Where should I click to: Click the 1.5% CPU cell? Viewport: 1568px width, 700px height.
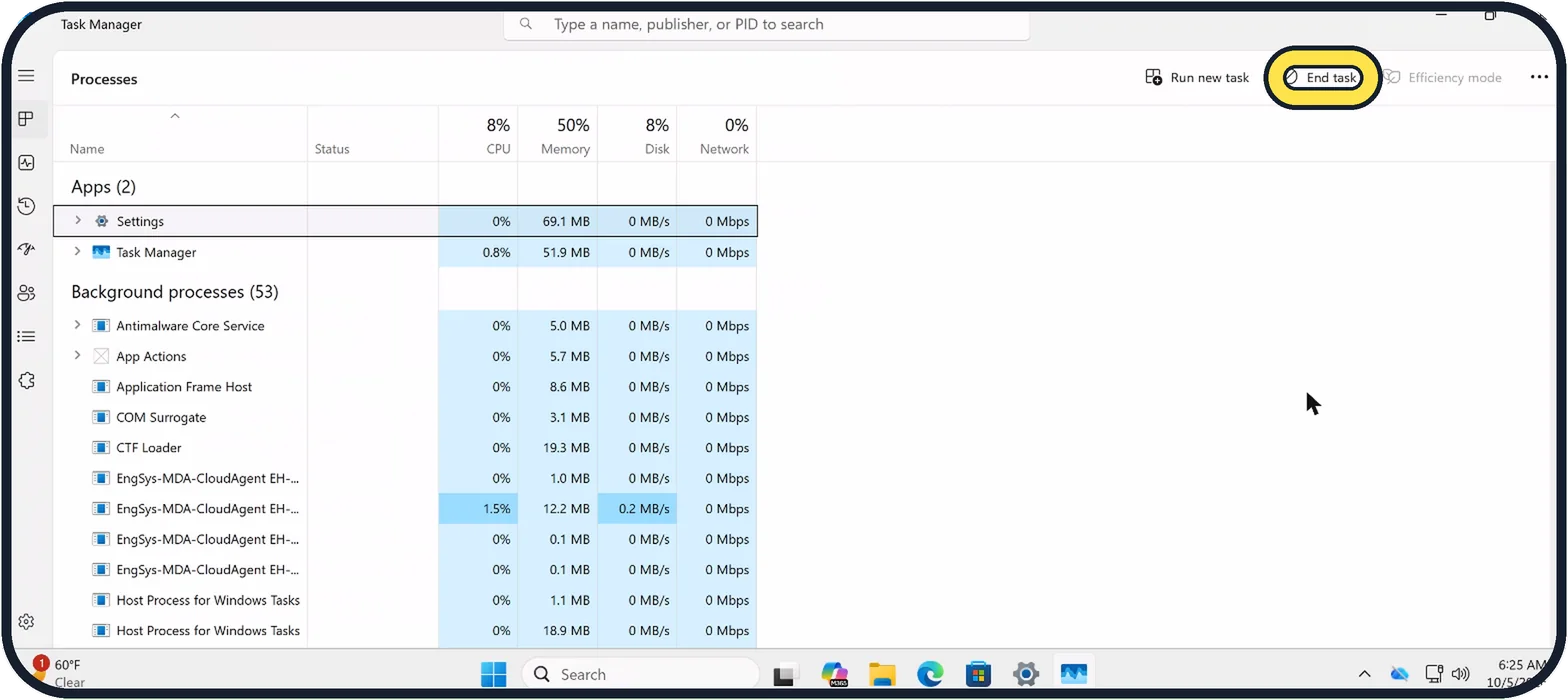(x=478, y=509)
